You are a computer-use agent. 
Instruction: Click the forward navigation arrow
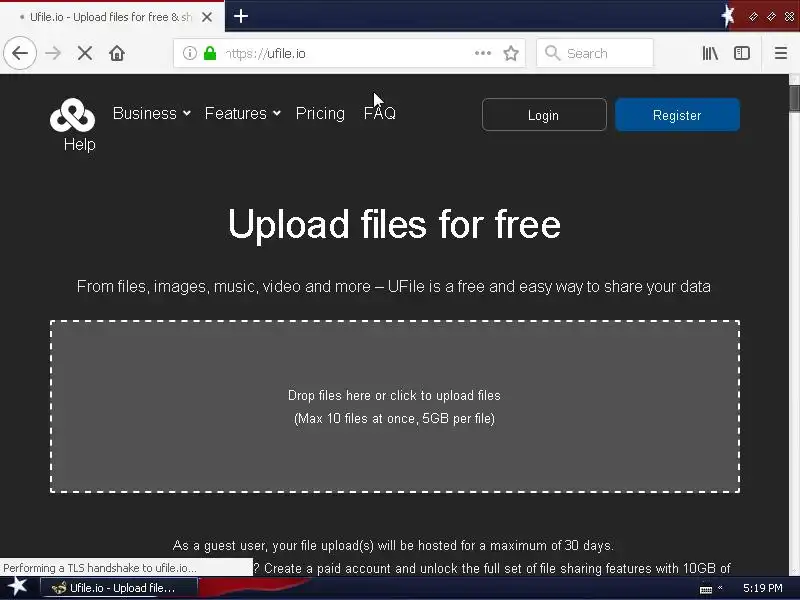pyautogui.click(x=53, y=53)
